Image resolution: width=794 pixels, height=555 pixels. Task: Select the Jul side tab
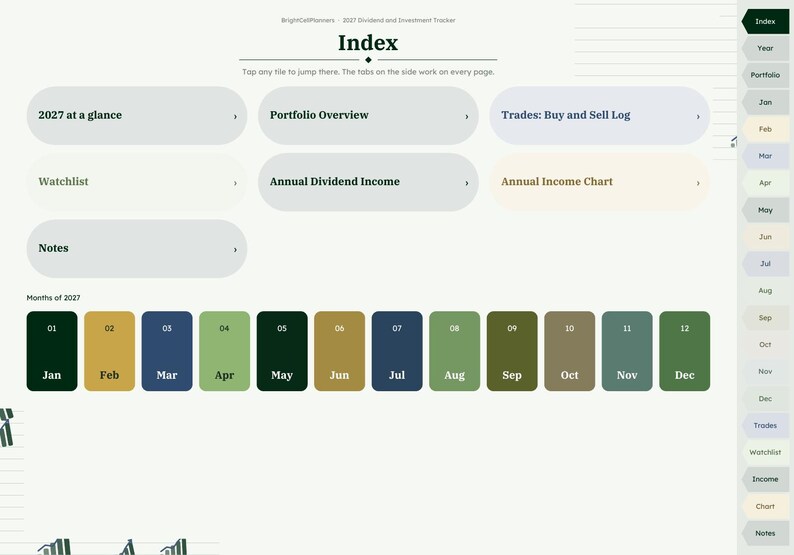(765, 264)
